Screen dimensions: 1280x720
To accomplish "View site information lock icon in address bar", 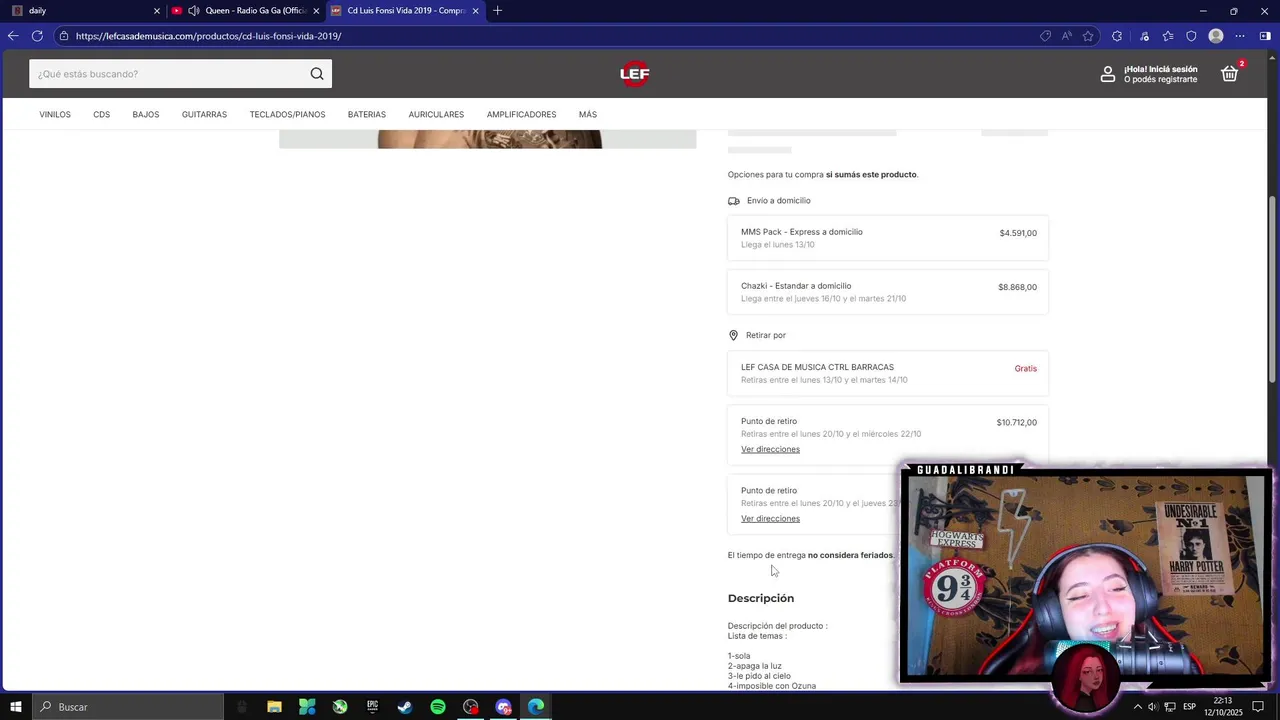I will coord(64,36).
